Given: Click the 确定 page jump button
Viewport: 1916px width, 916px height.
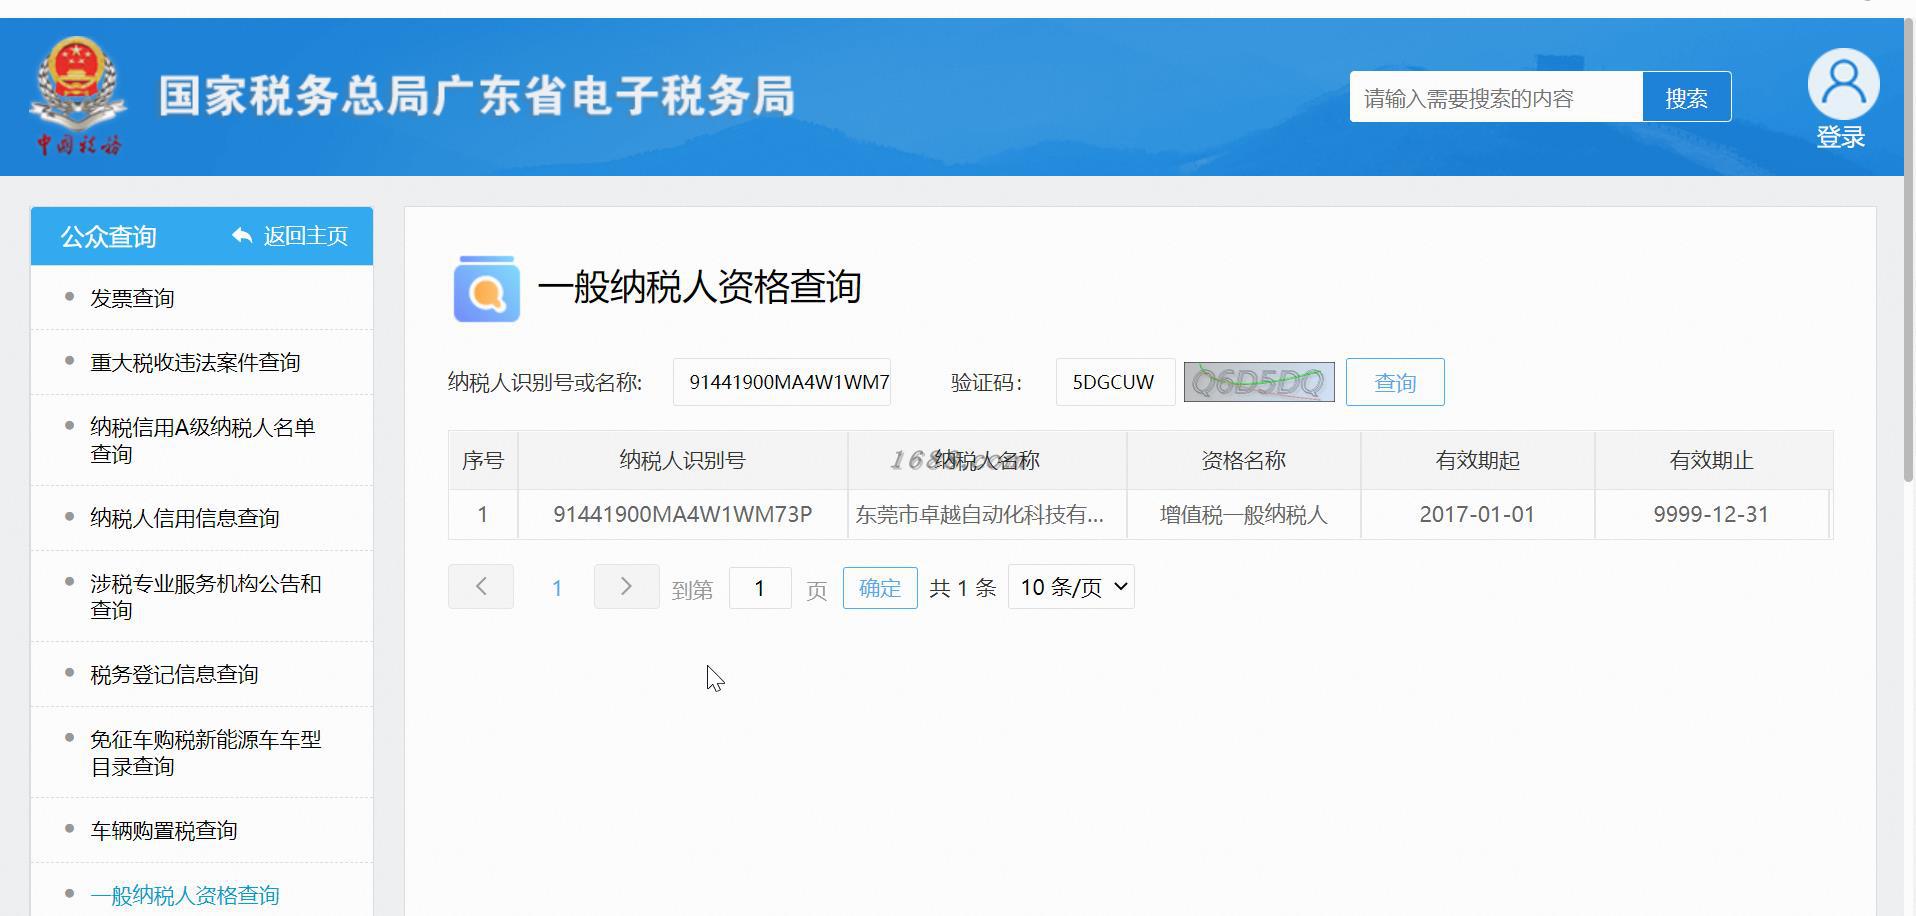Looking at the screenshot, I should (x=880, y=587).
